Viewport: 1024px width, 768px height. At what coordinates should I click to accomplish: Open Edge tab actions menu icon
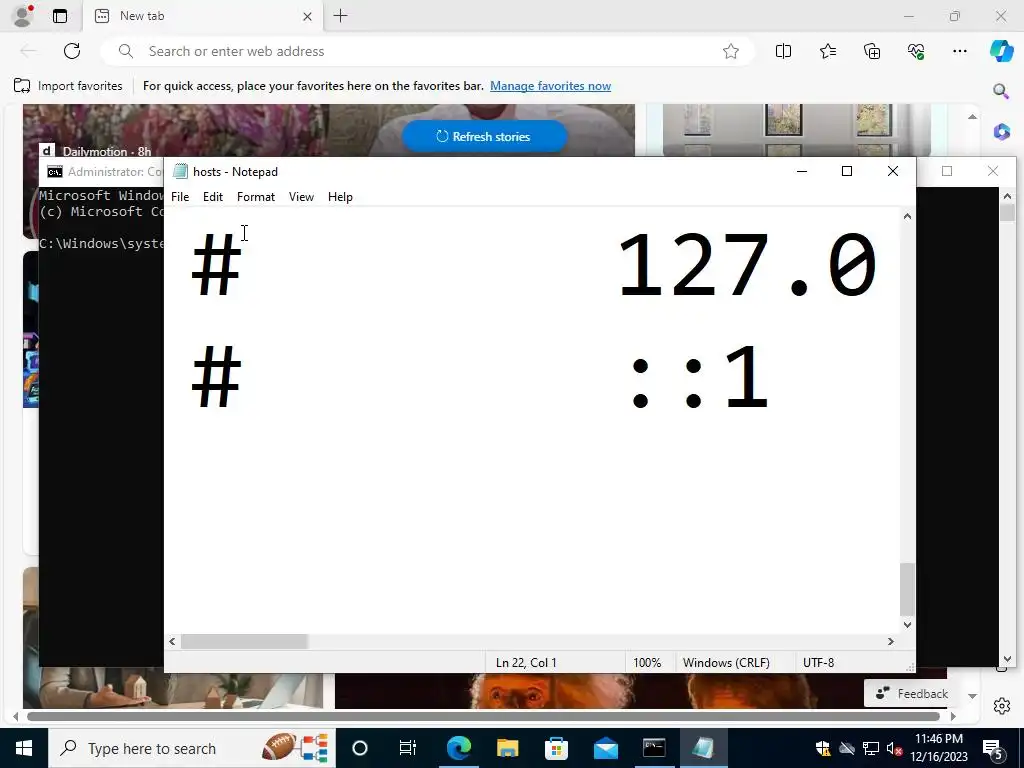coord(60,16)
